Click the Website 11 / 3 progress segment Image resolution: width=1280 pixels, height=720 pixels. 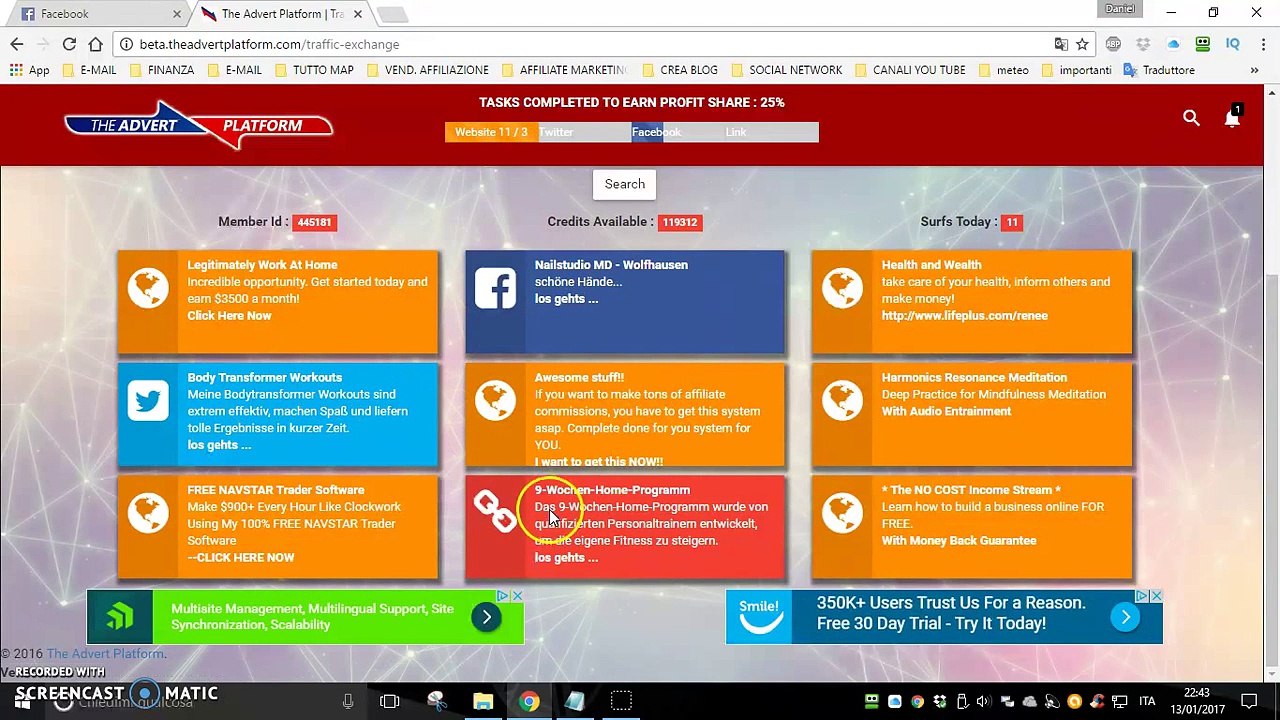tap(491, 132)
